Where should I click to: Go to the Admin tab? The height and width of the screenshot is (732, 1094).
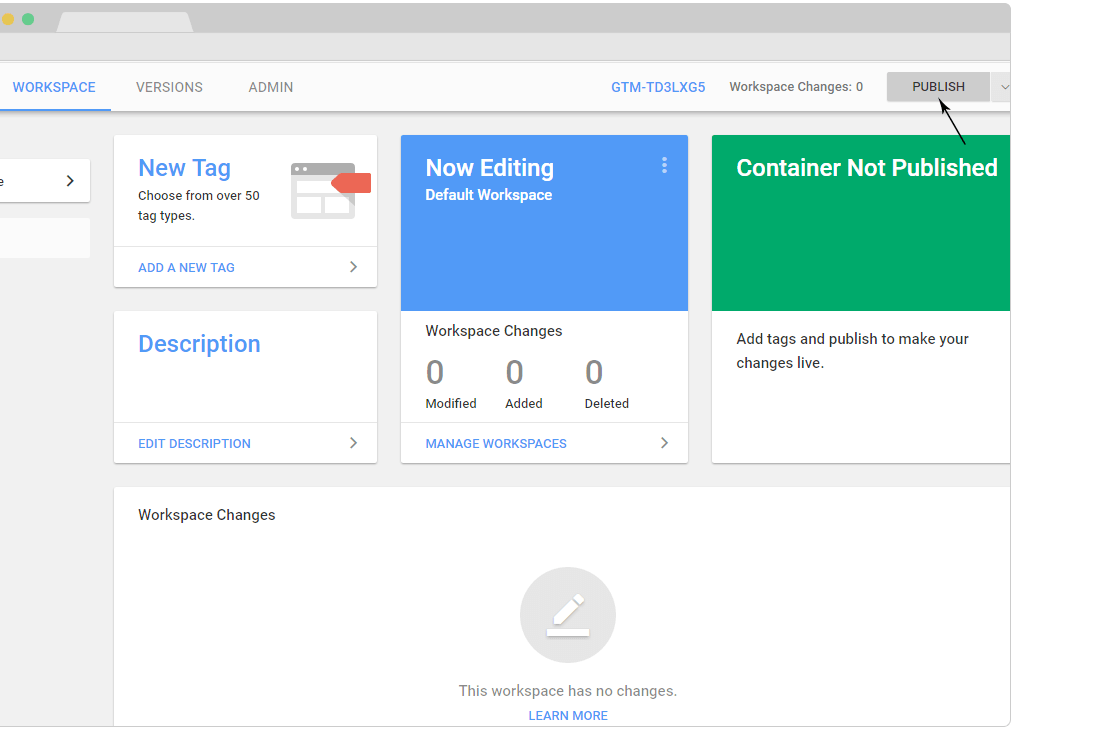click(271, 87)
